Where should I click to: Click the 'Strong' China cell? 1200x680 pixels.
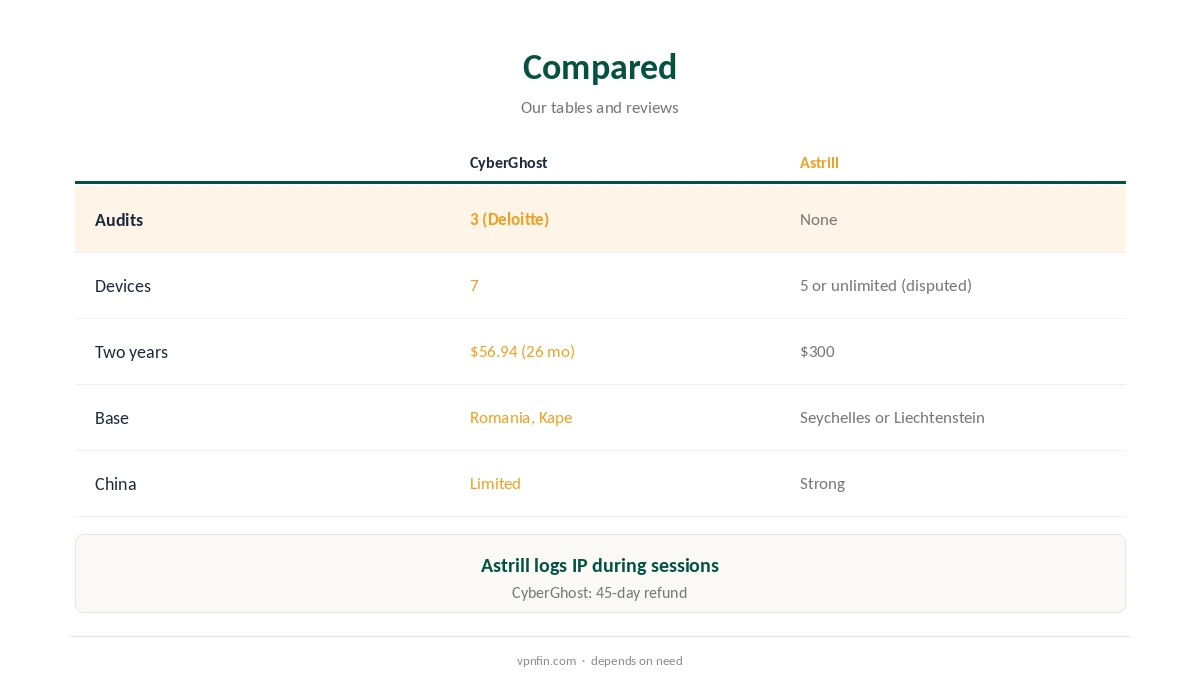point(822,484)
